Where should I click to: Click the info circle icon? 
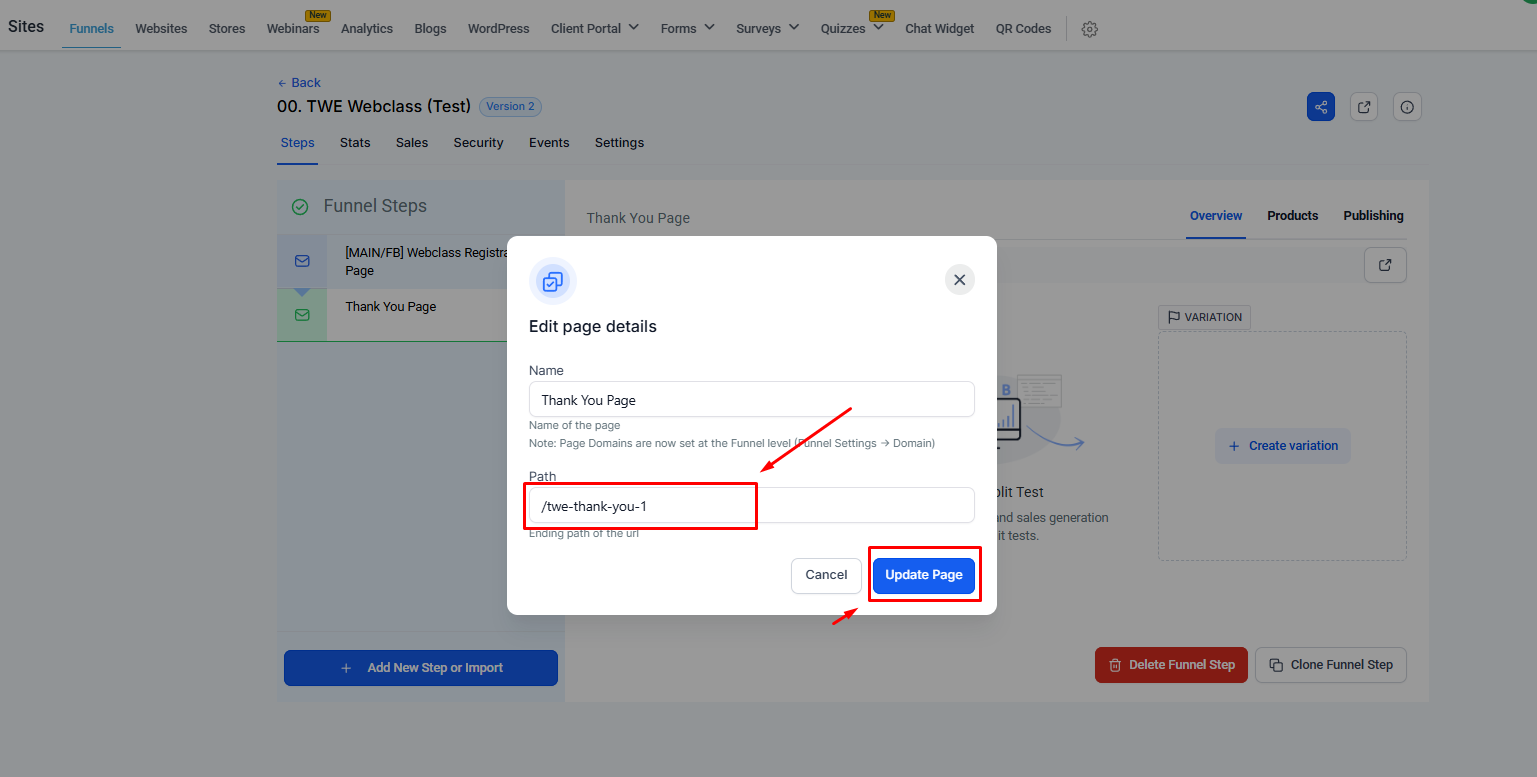click(1407, 107)
